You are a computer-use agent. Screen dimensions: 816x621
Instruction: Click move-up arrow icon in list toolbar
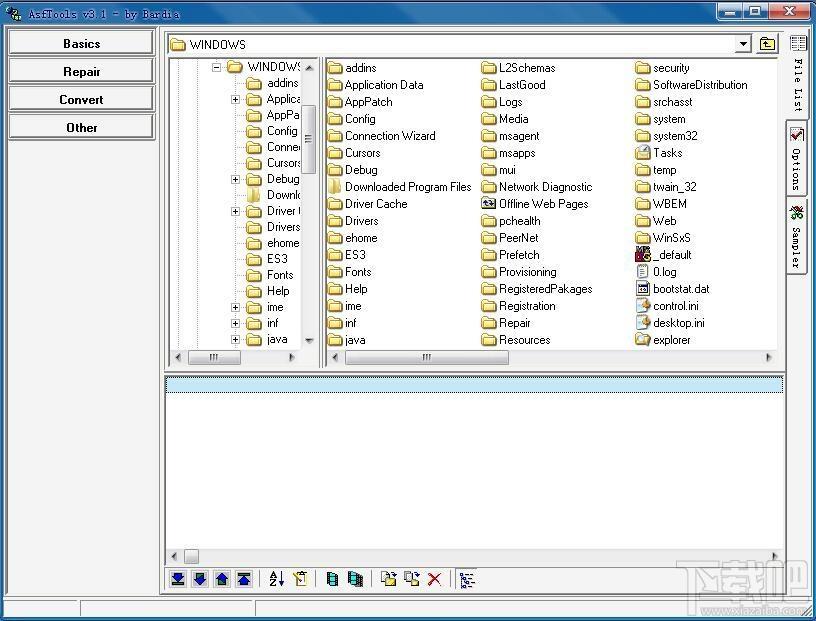(222, 579)
